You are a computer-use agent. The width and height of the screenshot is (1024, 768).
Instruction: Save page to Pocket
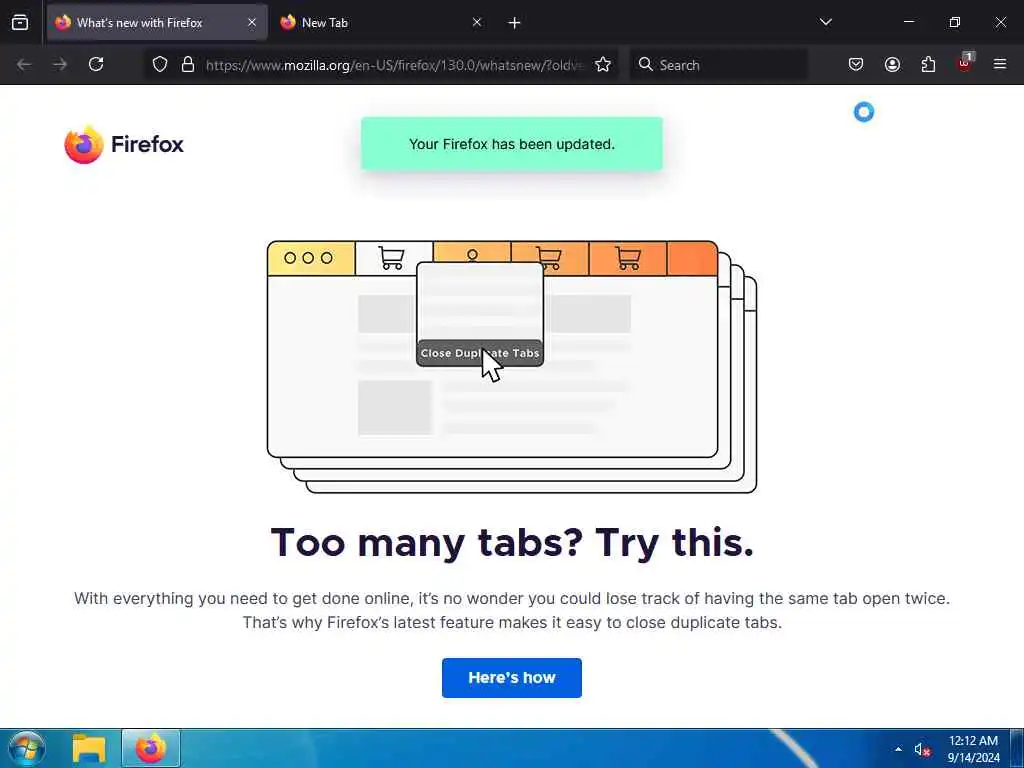(x=856, y=64)
